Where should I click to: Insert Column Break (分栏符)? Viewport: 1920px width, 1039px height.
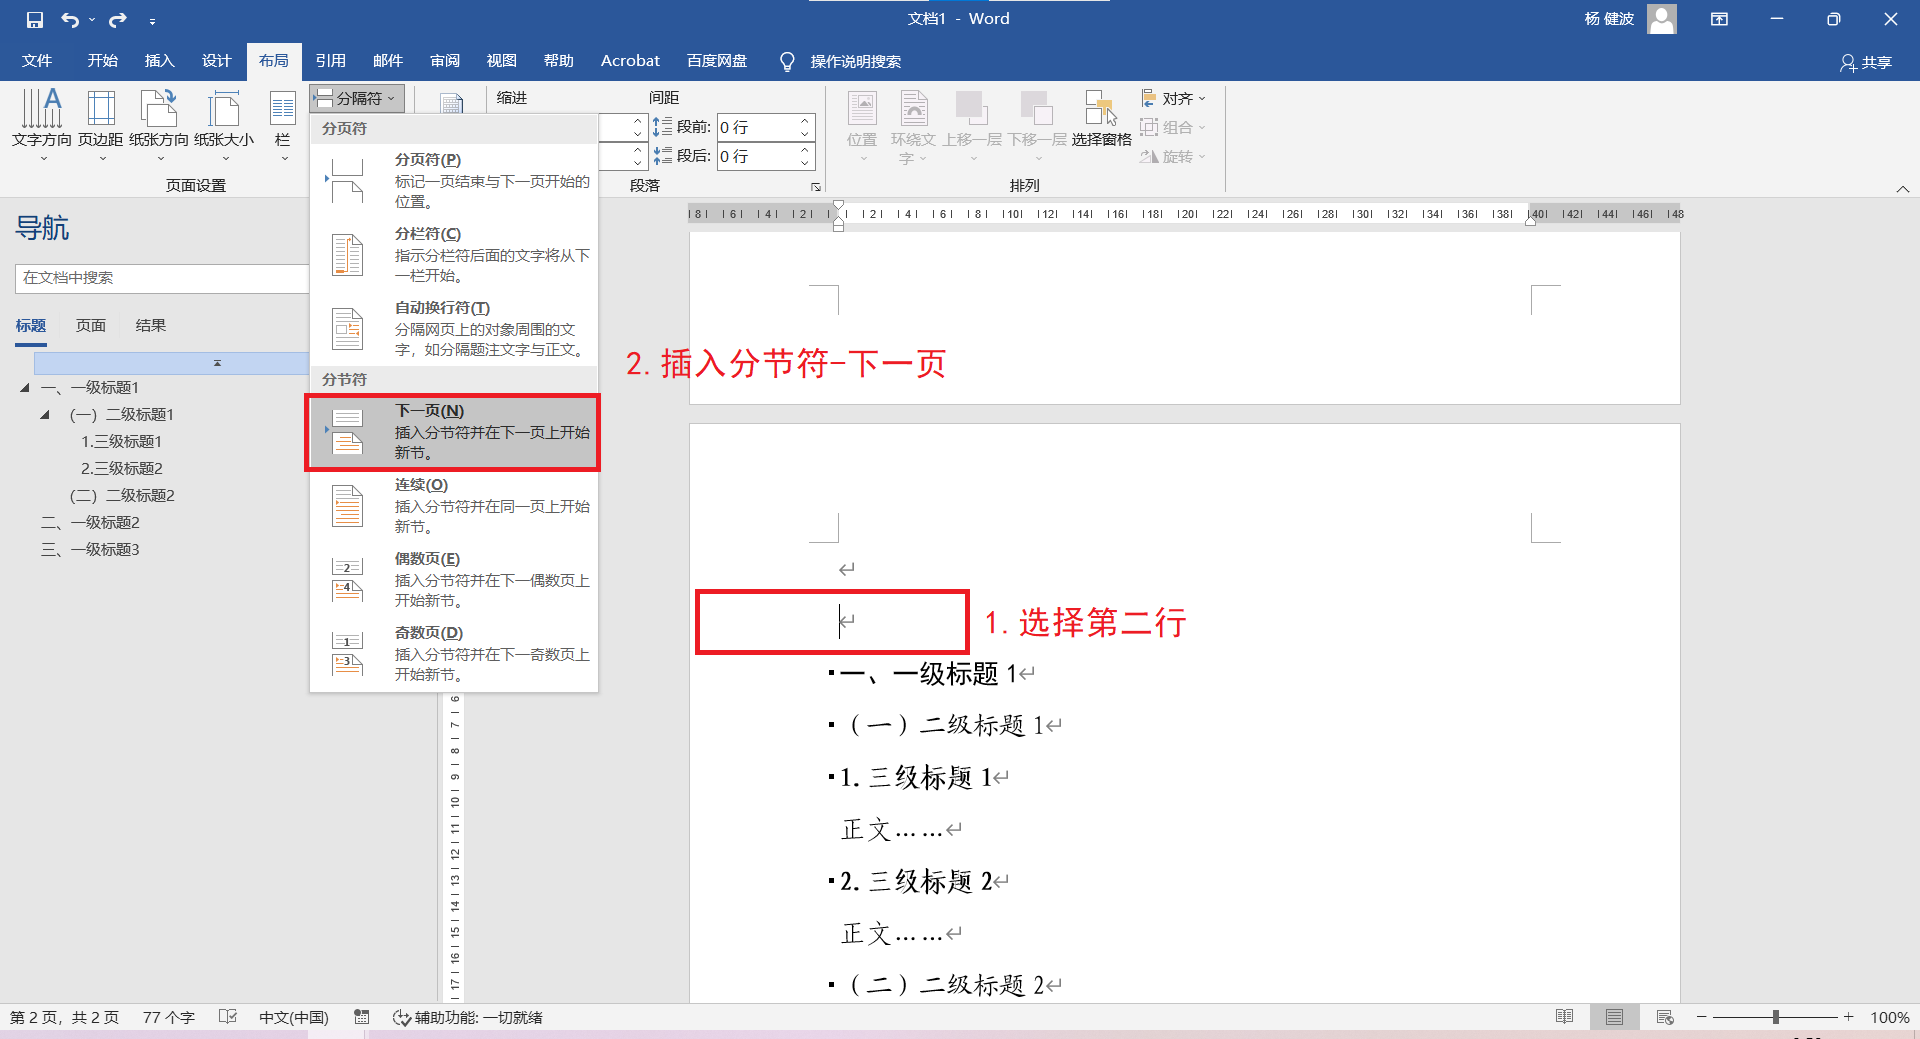454,254
